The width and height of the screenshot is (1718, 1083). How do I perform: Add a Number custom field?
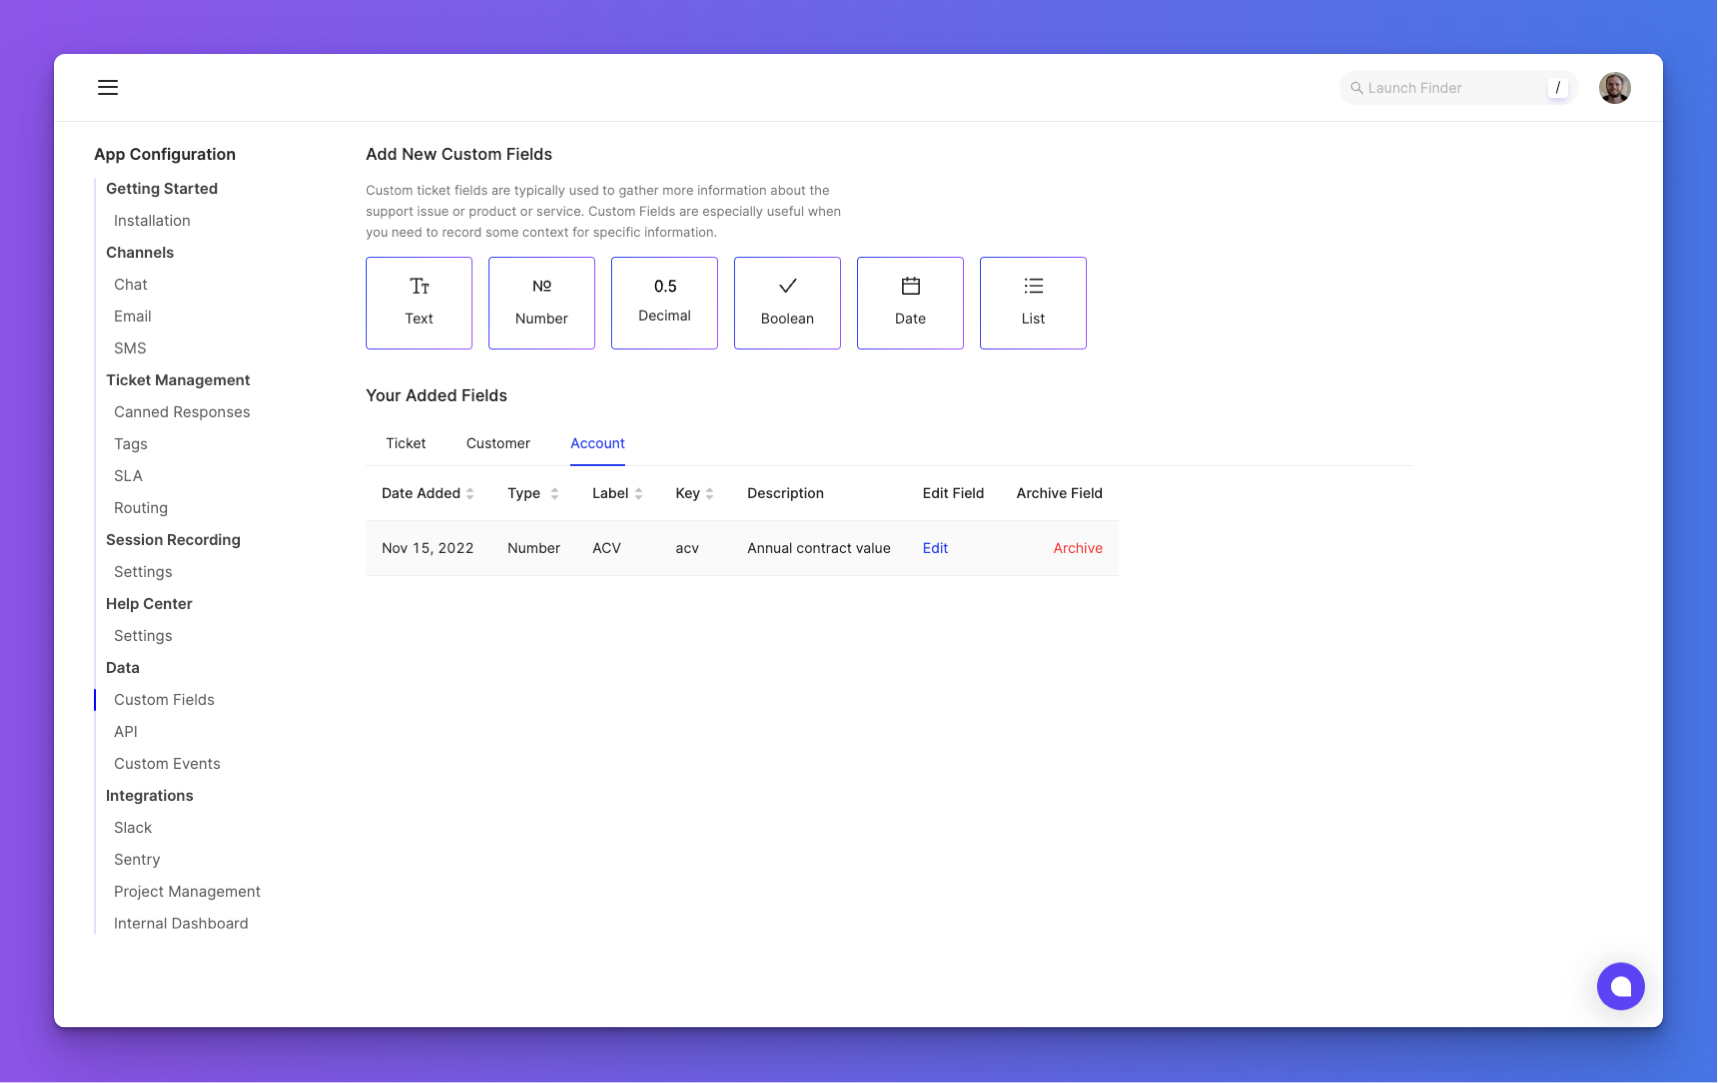click(x=541, y=303)
